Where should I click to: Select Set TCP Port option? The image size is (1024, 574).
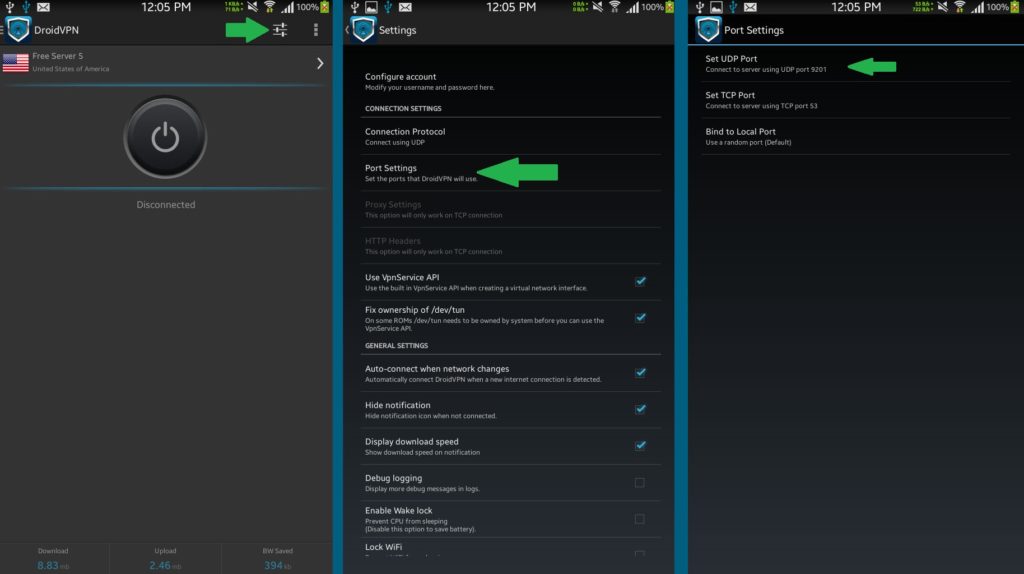856,100
